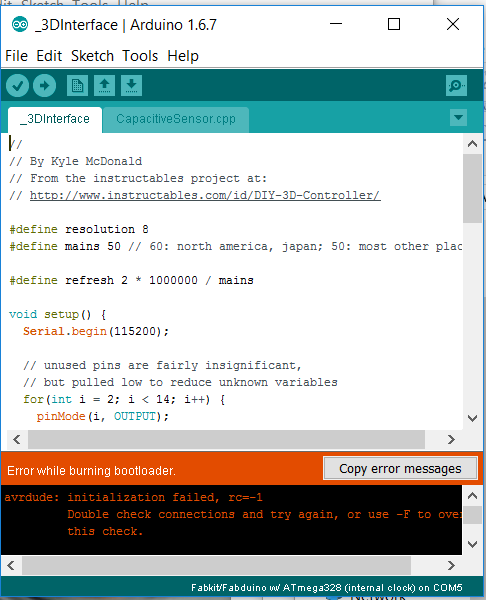Click console horizontal scrollbar right arrow
This screenshot has width=486, height=600.
(x=452, y=565)
